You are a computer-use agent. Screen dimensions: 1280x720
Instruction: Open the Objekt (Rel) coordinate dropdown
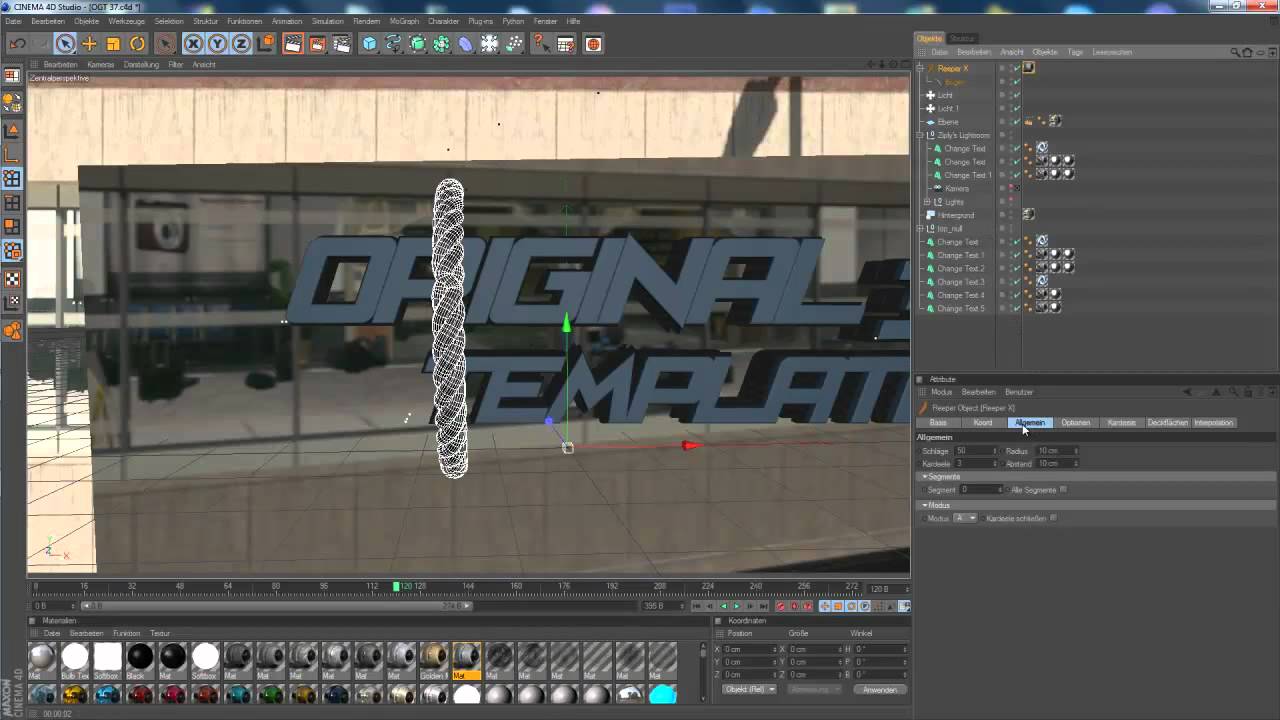(x=750, y=689)
